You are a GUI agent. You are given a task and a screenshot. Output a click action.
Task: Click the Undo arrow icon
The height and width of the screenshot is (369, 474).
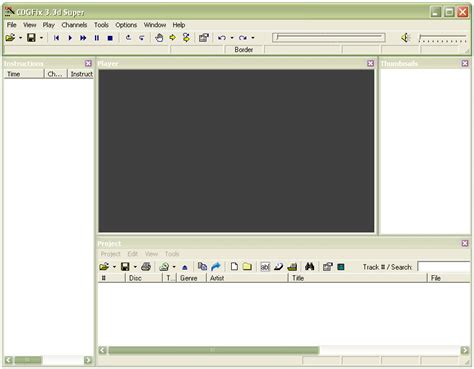(x=222, y=38)
